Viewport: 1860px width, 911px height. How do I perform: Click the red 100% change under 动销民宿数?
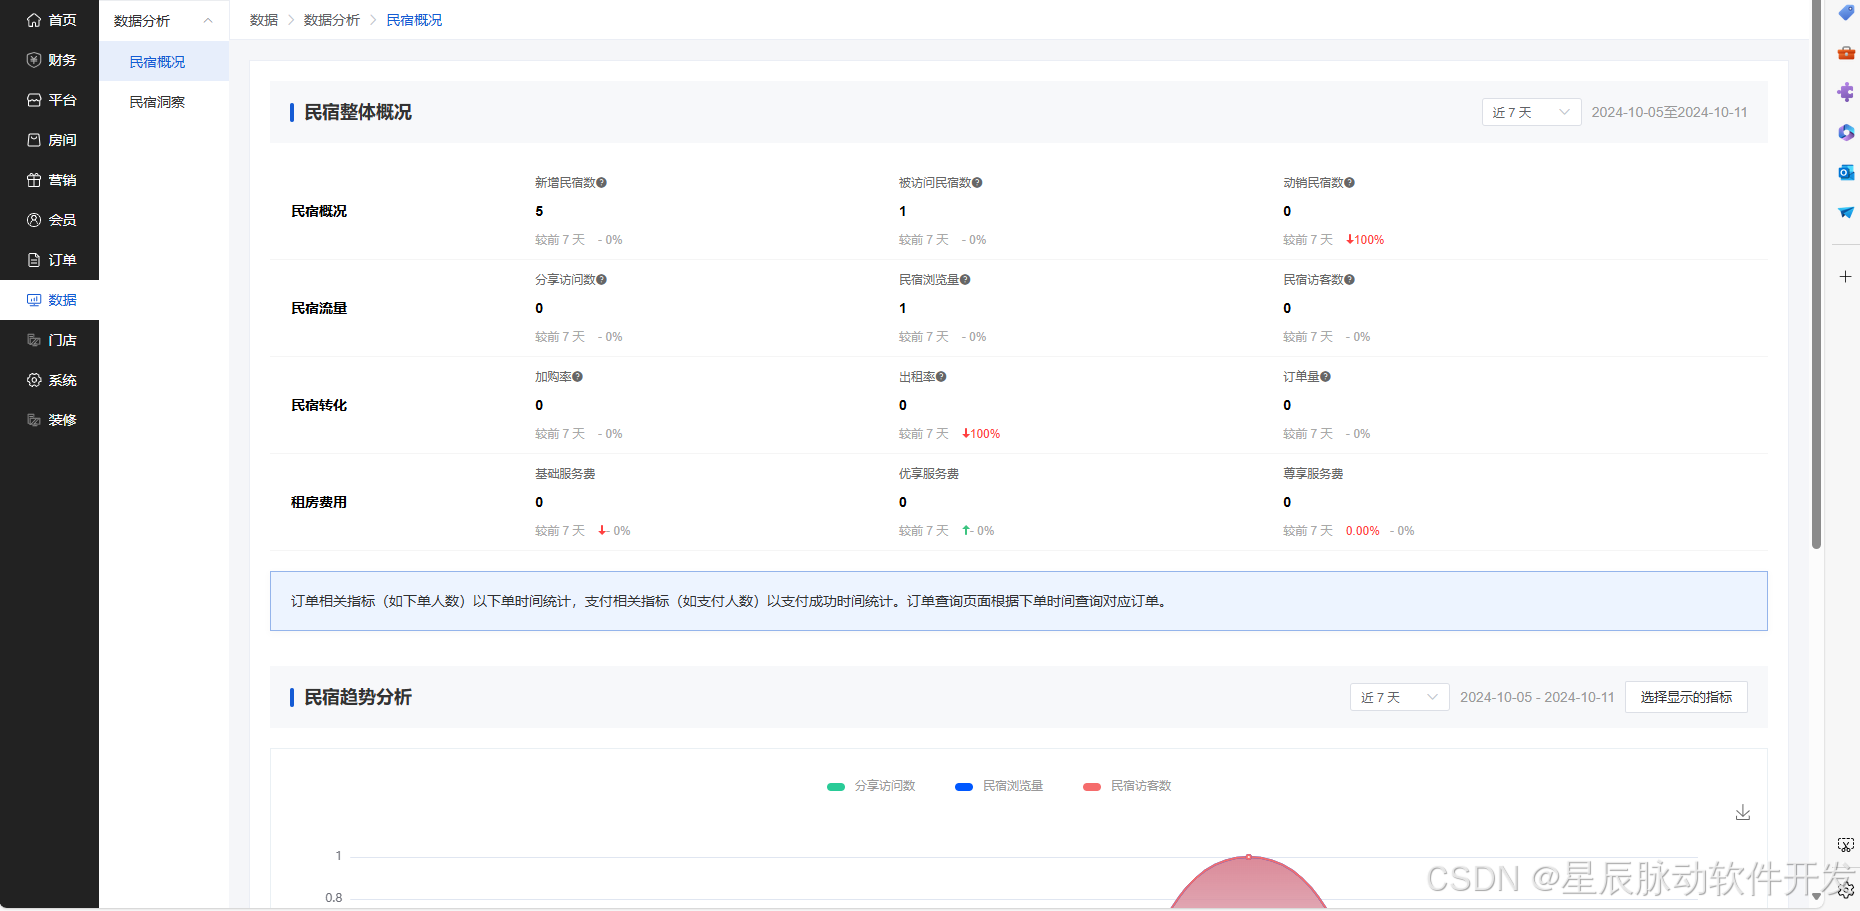(1365, 240)
